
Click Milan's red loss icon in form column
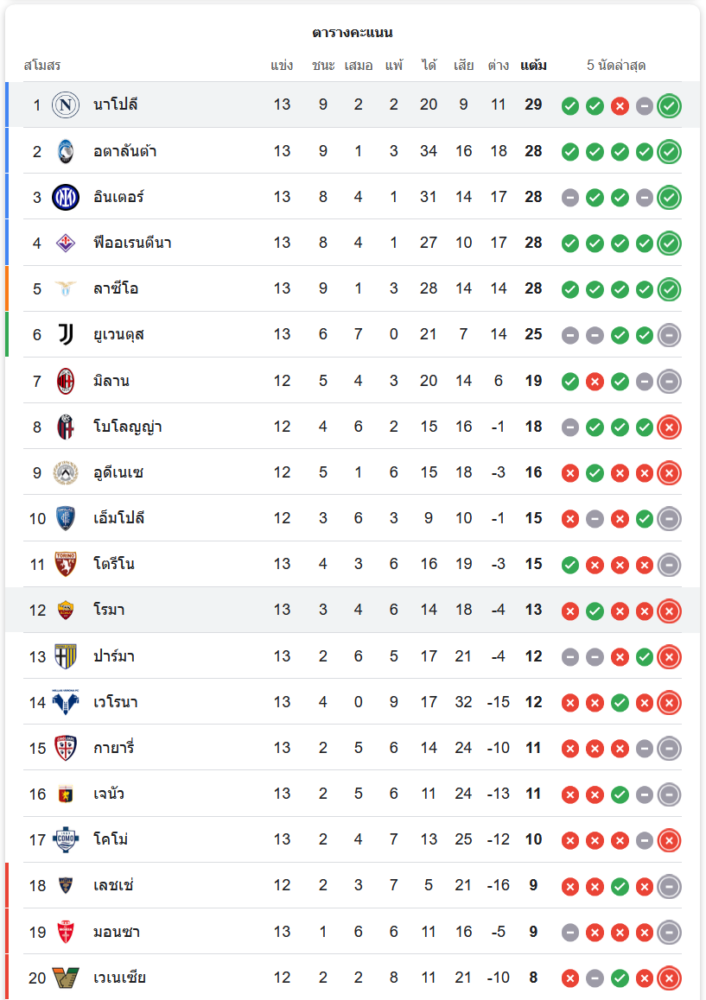[x=595, y=381]
